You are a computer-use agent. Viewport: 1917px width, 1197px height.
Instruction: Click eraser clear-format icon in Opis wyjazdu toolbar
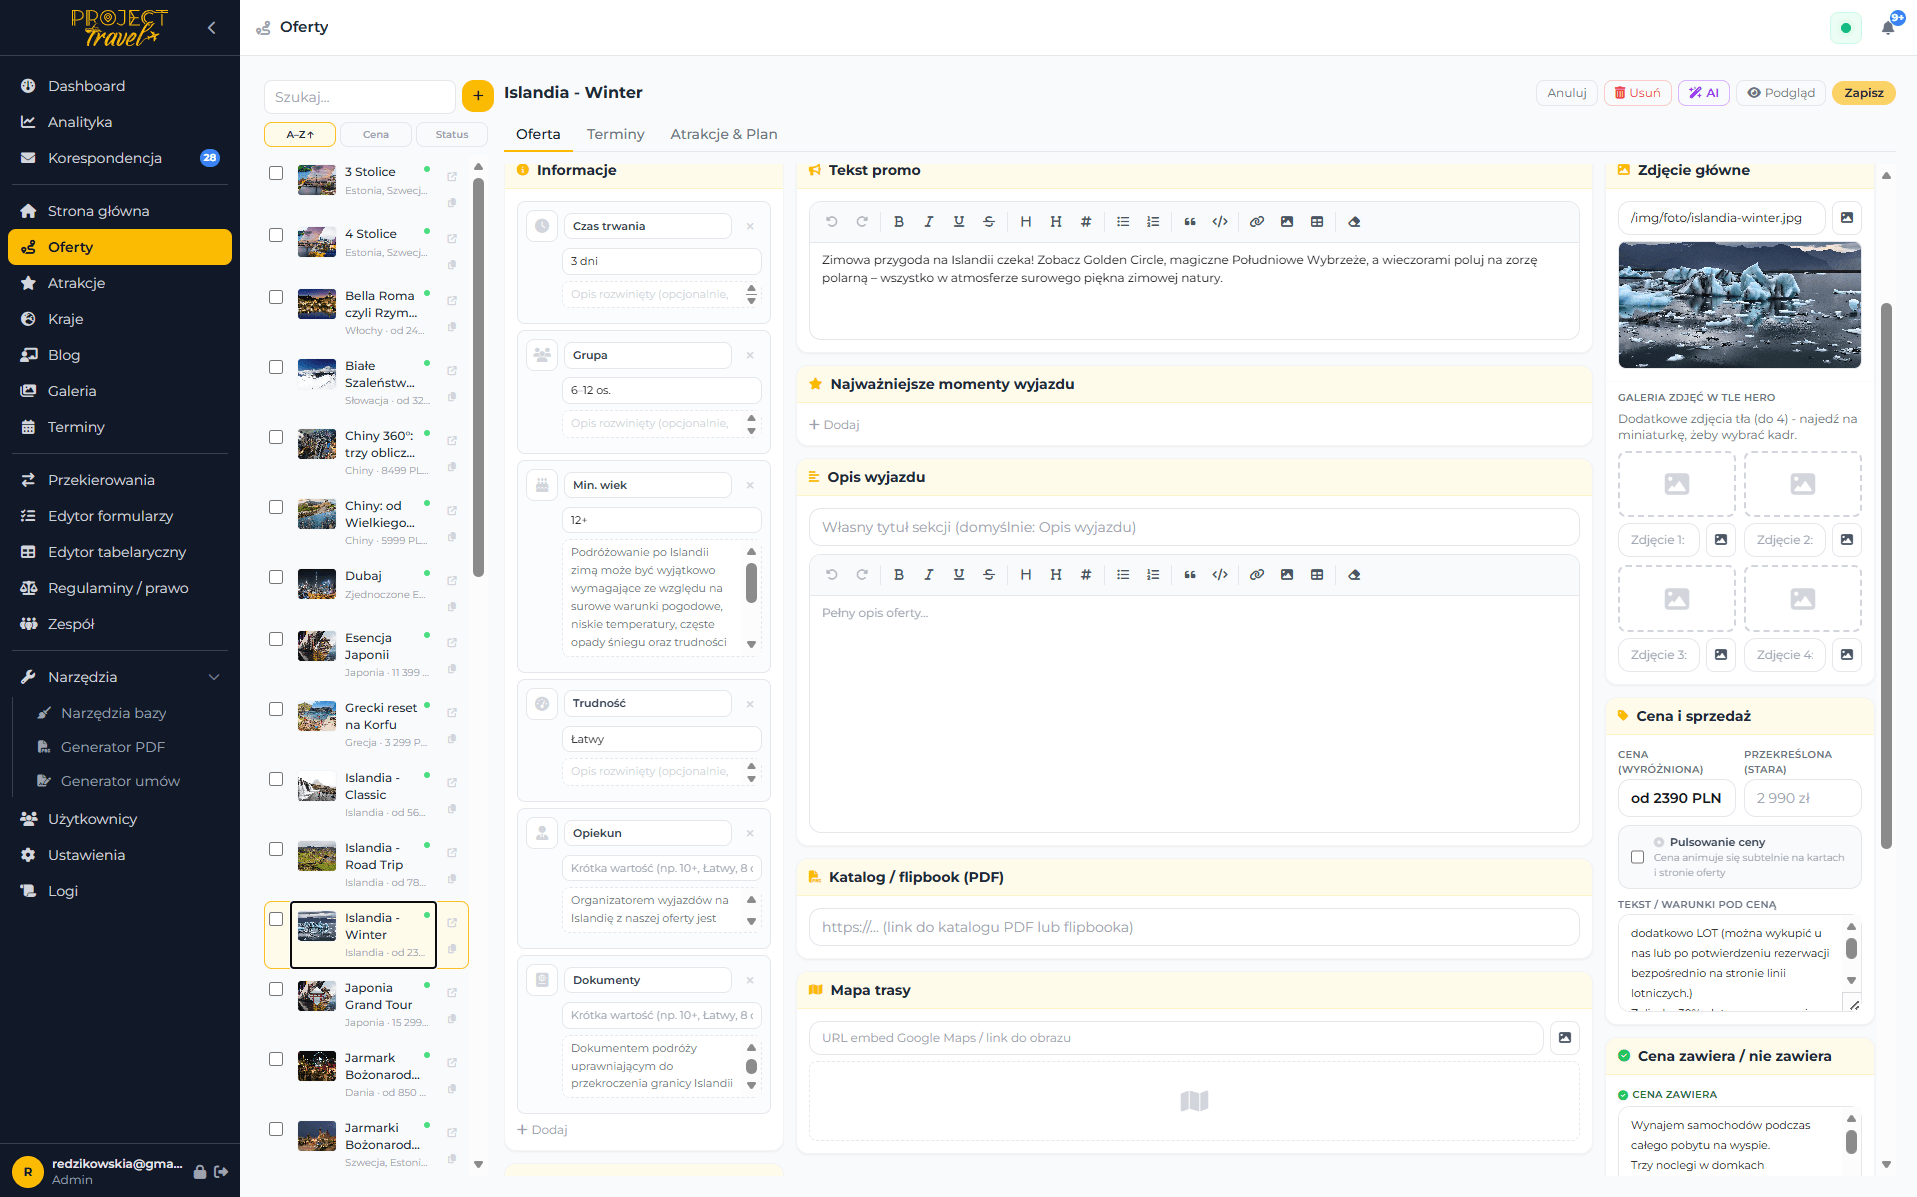point(1354,575)
